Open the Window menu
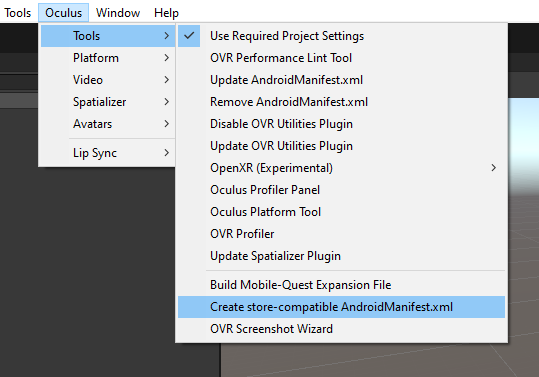This screenshot has height=377, width=539. (118, 13)
